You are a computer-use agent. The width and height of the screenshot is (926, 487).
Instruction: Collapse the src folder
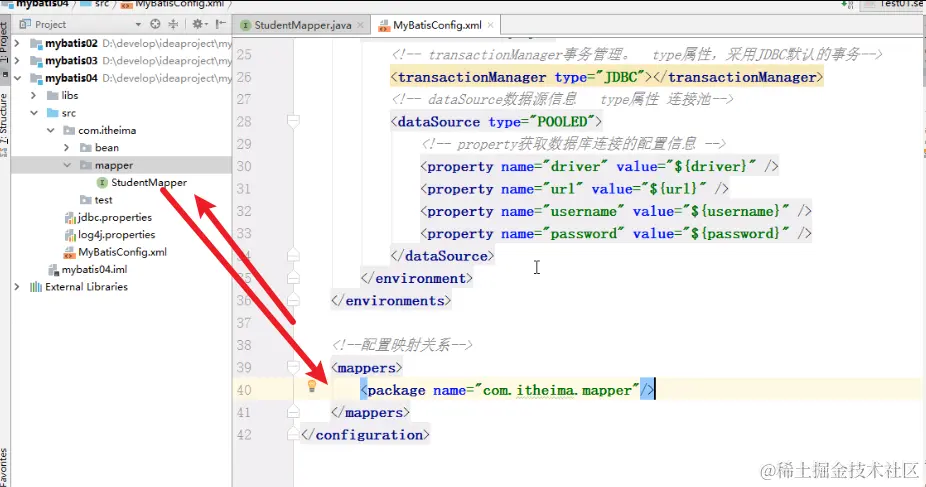click(34, 113)
